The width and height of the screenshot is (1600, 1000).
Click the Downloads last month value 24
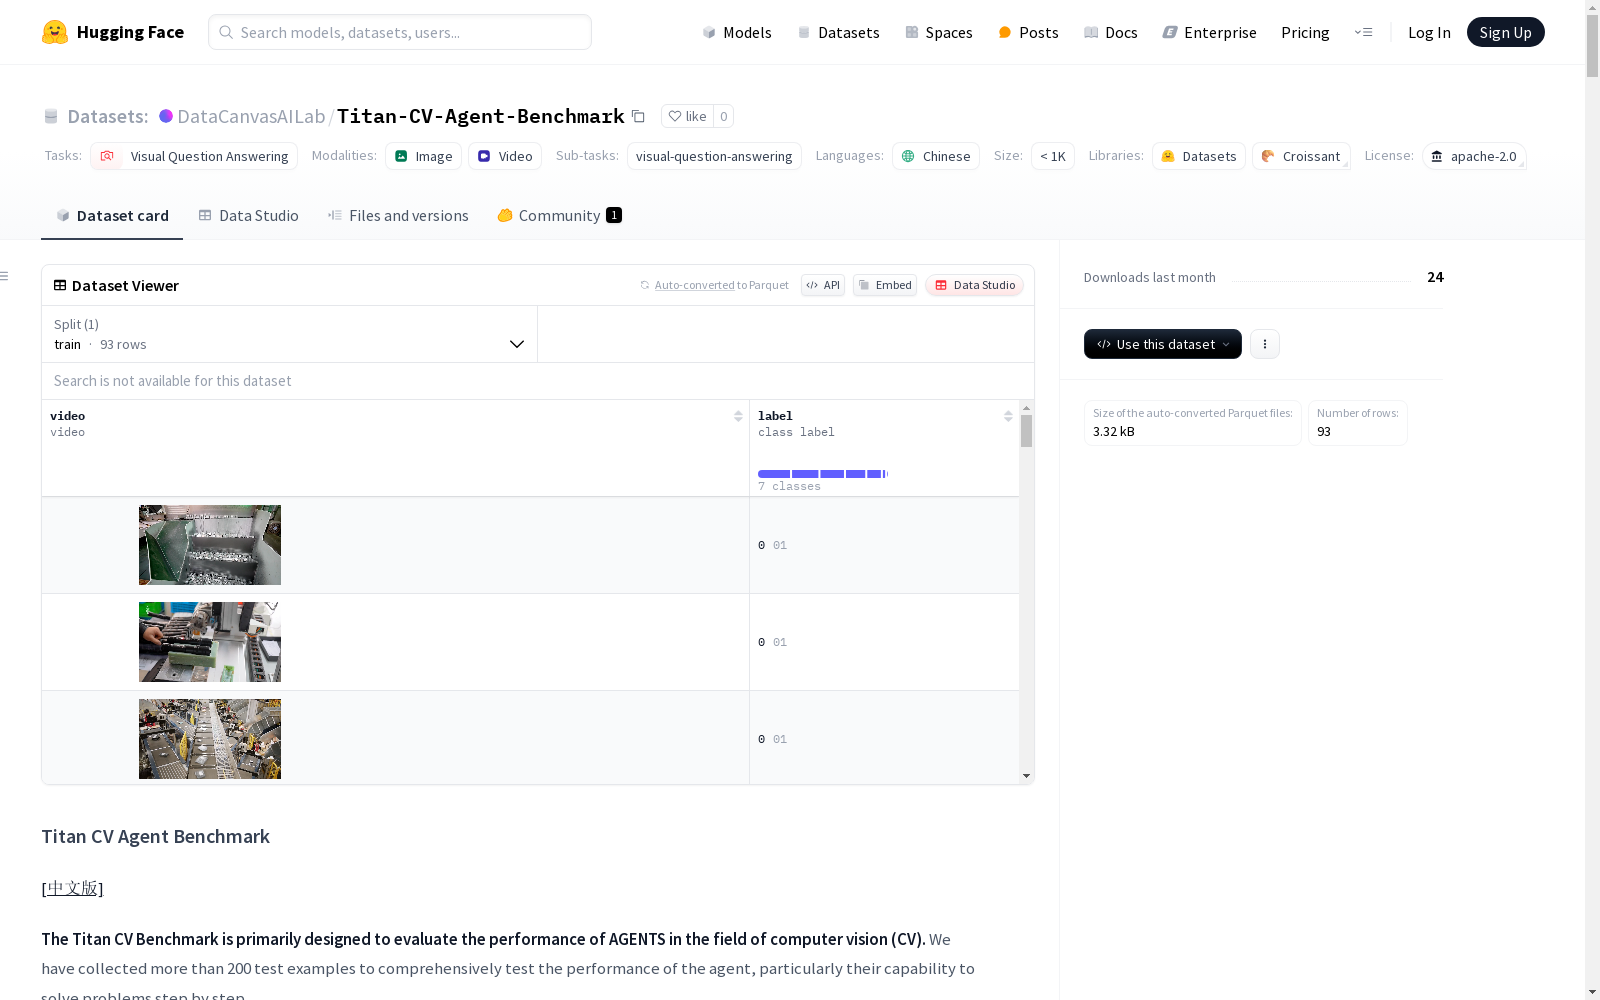[x=1435, y=277]
